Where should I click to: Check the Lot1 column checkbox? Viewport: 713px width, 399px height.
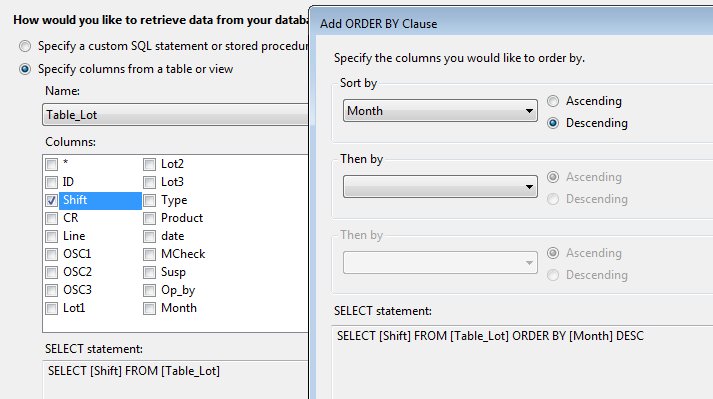click(51, 308)
